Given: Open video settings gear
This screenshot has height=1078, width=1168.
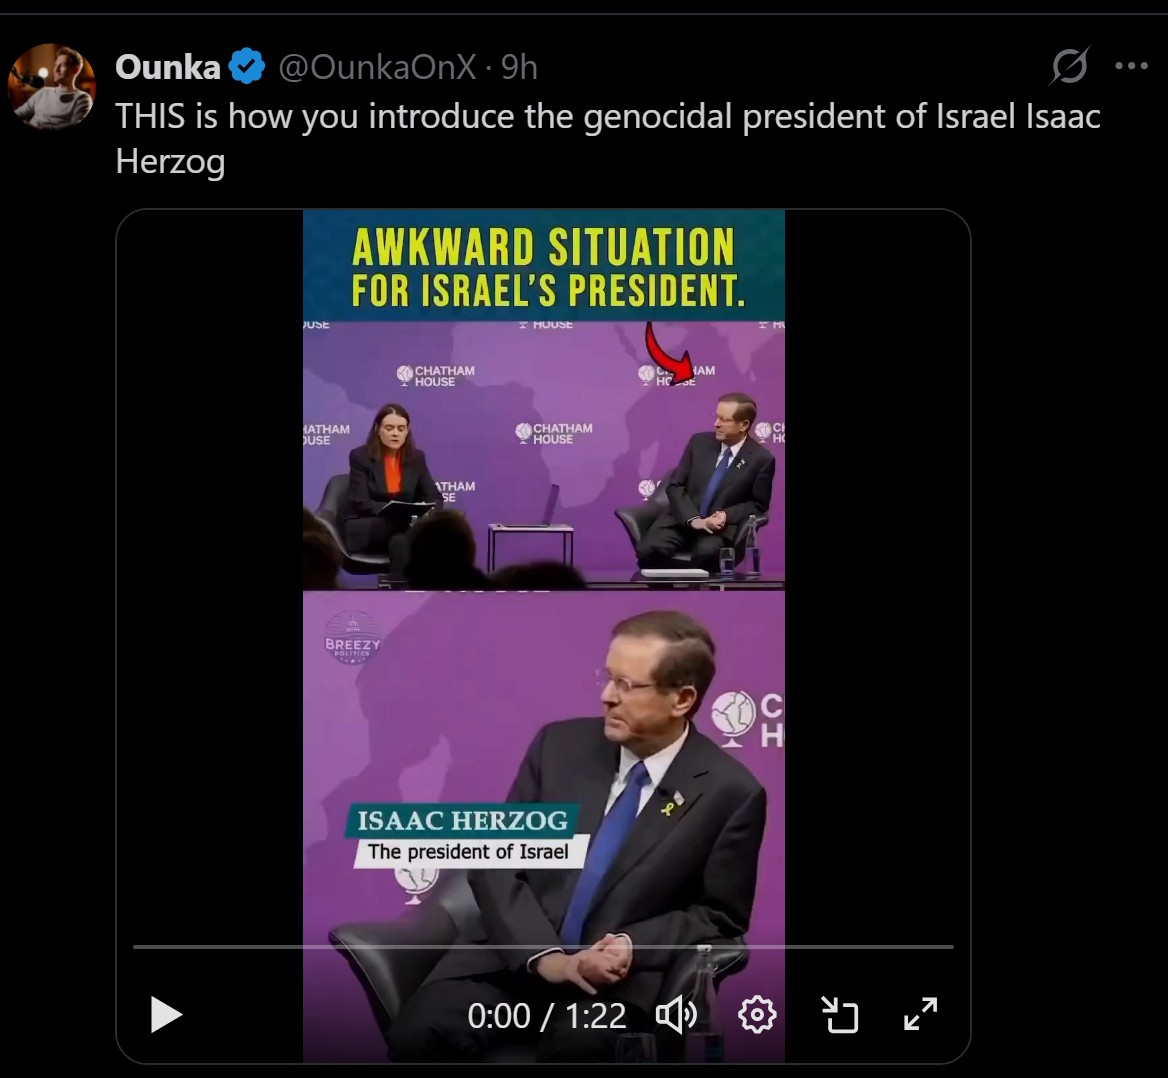Looking at the screenshot, I should (757, 1015).
